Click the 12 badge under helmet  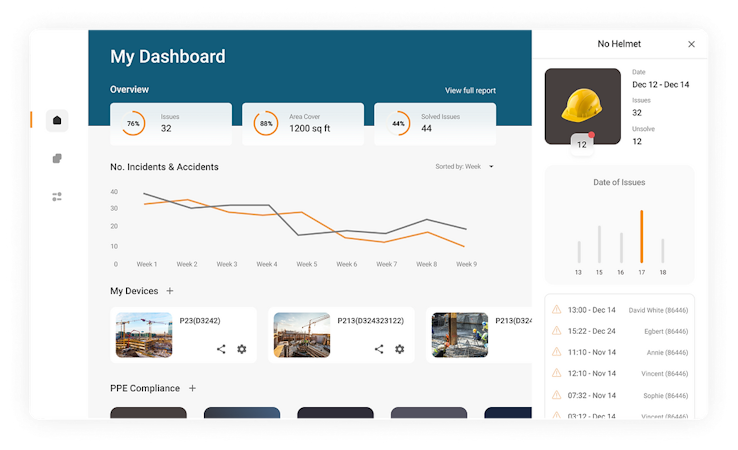[582, 145]
